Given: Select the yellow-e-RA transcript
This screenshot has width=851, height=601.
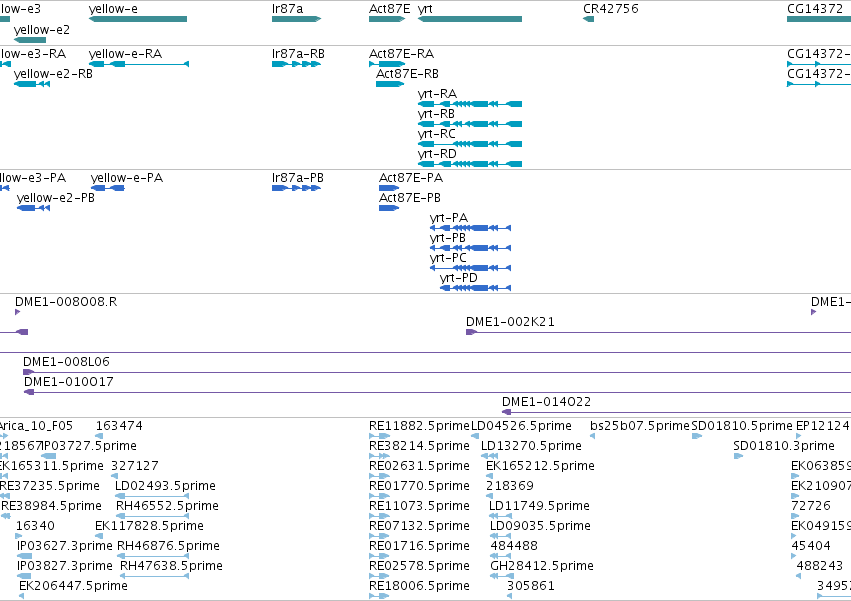Looking at the screenshot, I should 139,64.
